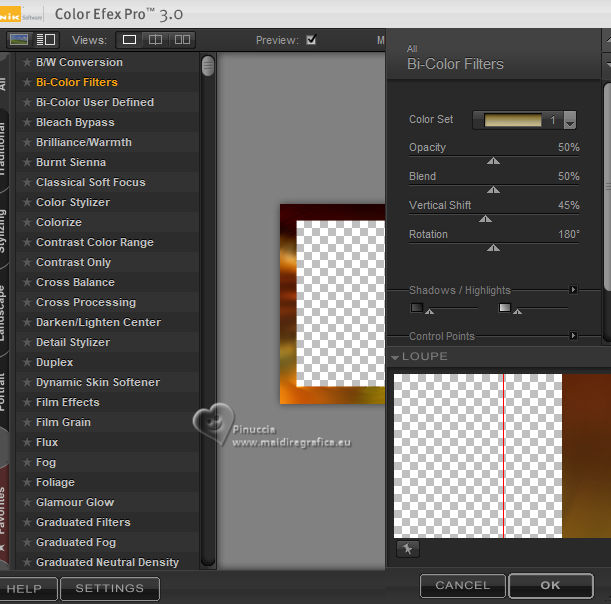Click the Rotation slider handle
Screen dimensions: 611x604
(493, 248)
